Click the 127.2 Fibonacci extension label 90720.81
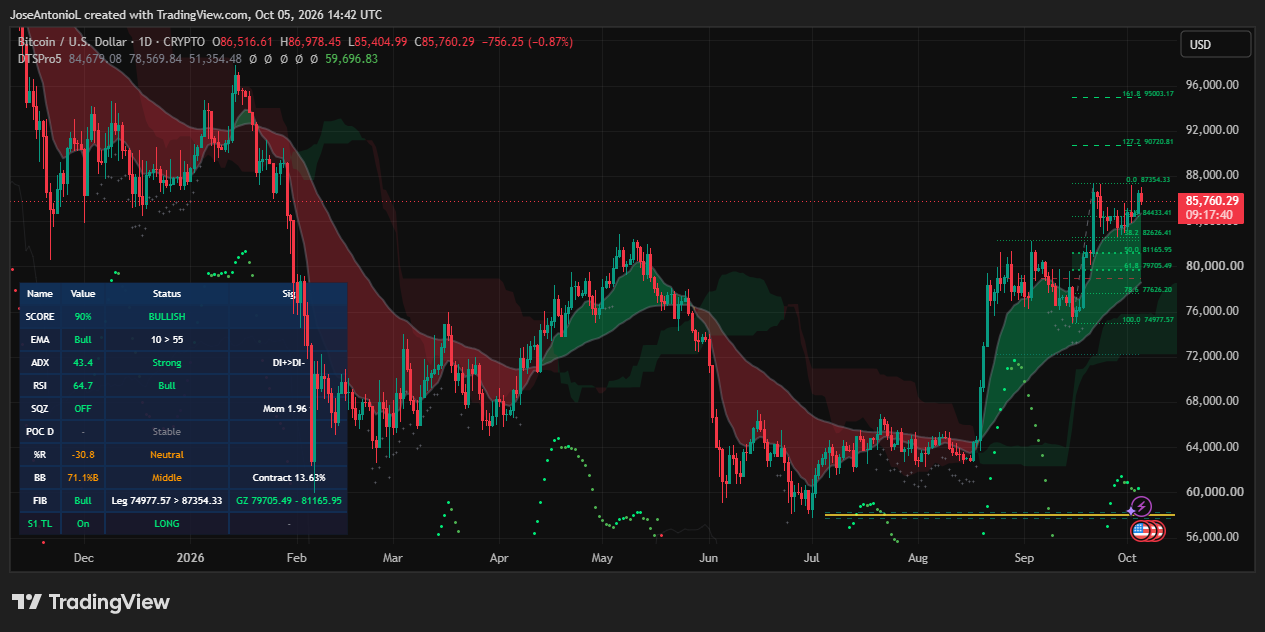Viewport: 1265px width, 632px height. [1148, 142]
